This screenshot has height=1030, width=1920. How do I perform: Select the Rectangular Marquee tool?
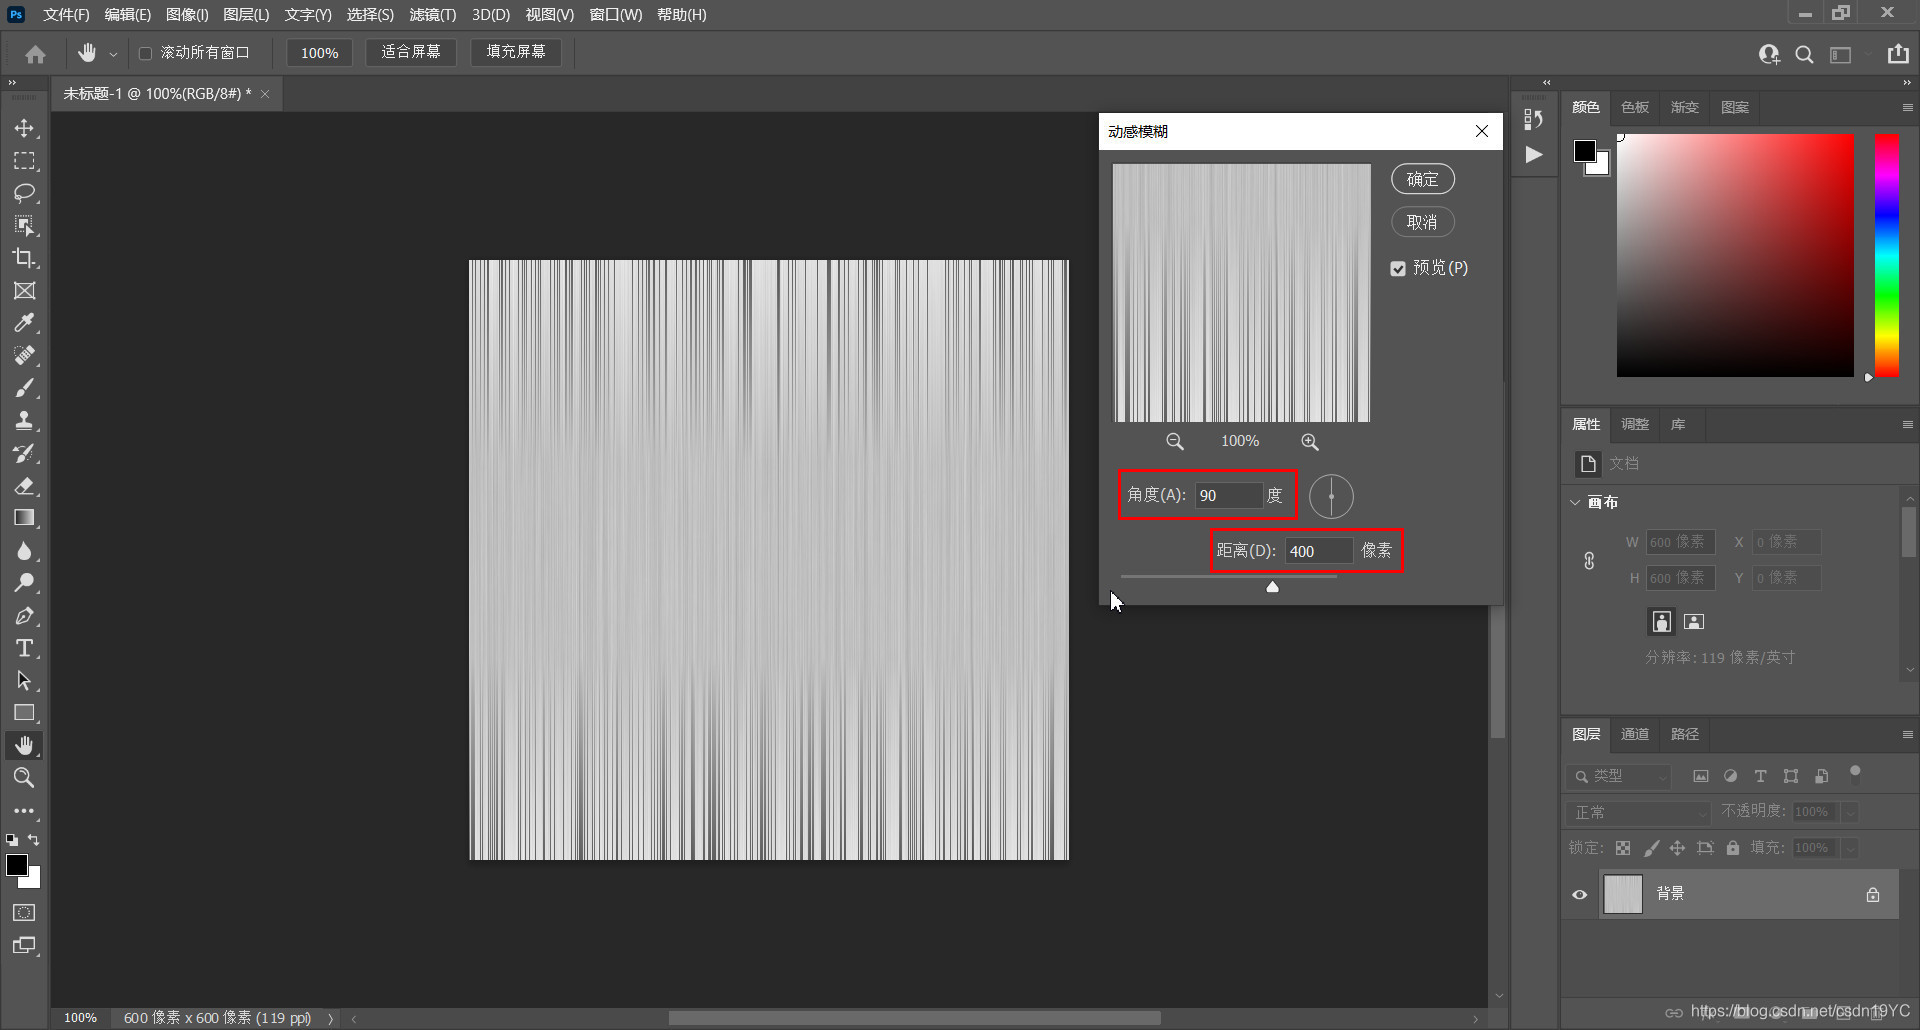tap(24, 161)
